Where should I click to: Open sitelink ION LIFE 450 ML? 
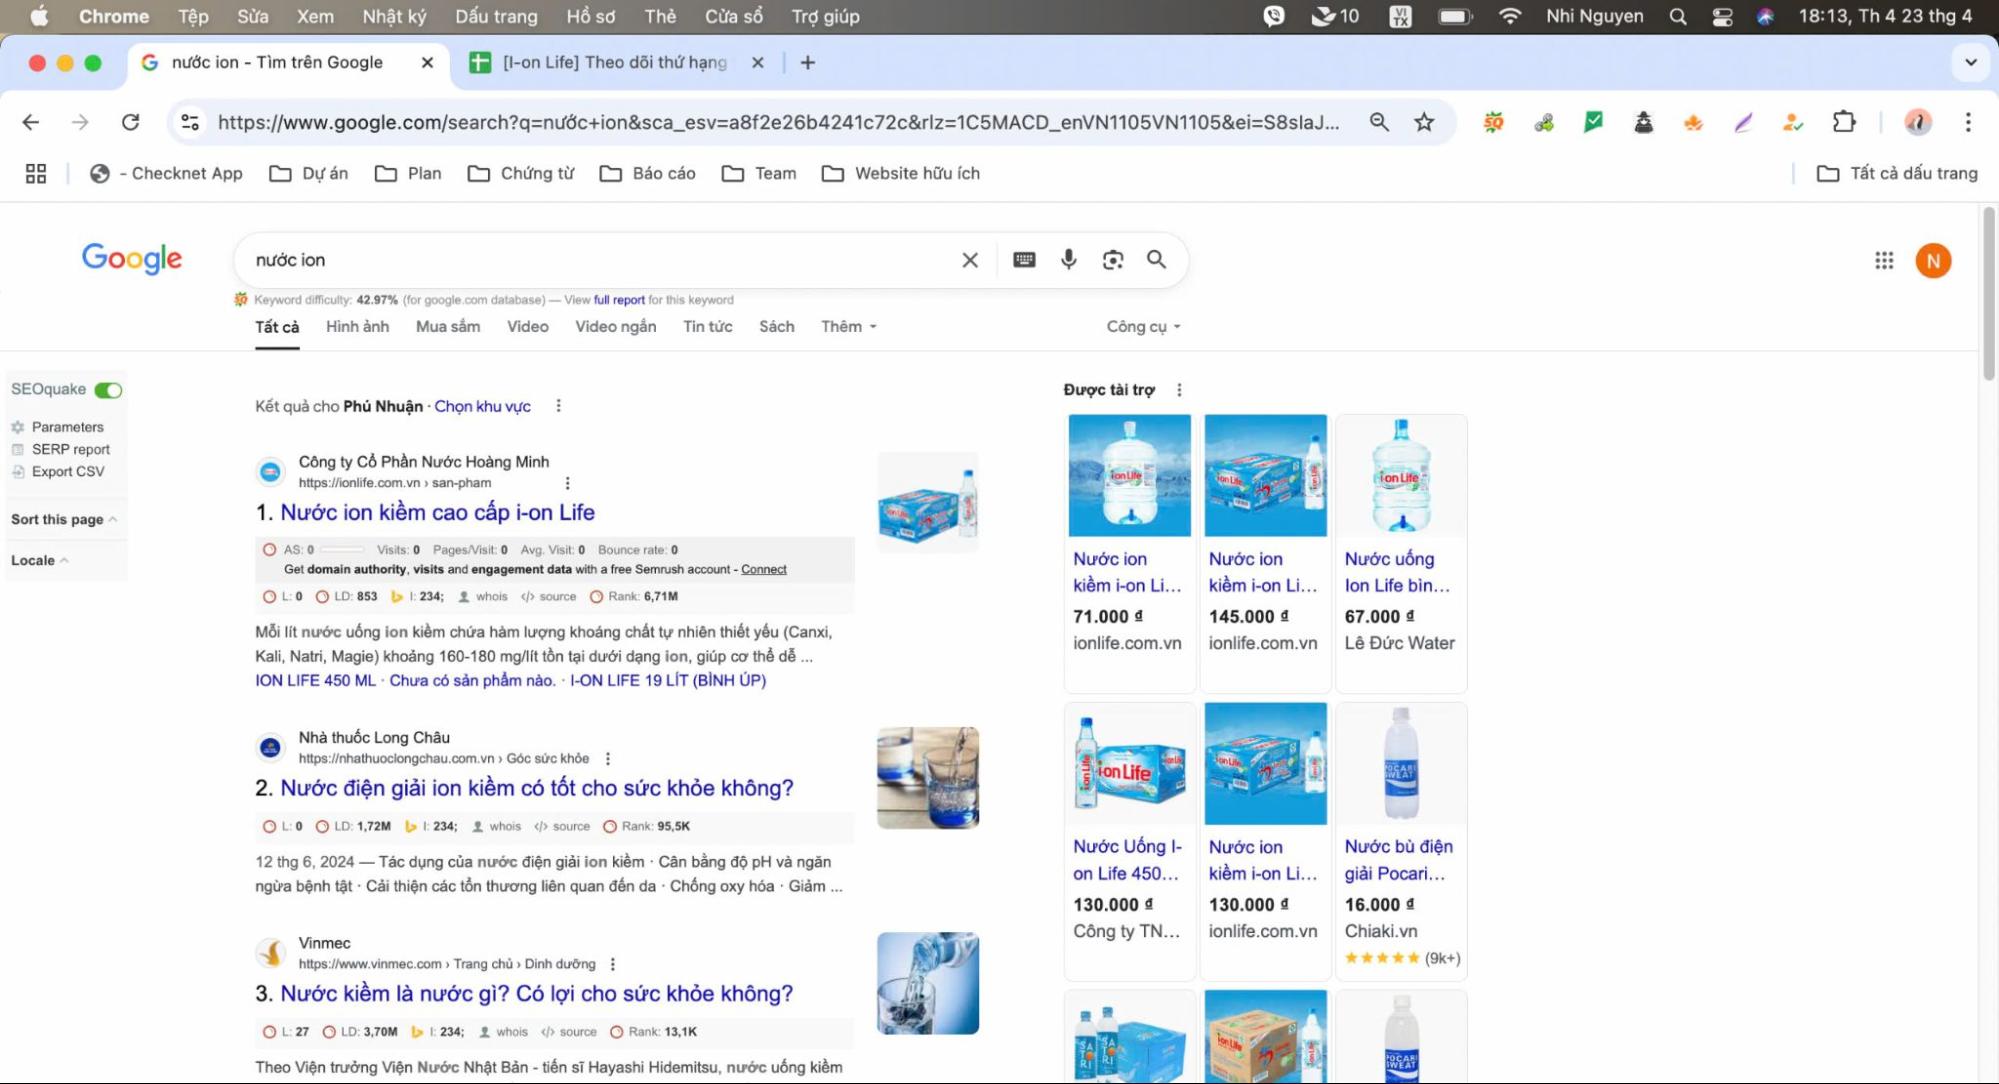click(315, 681)
